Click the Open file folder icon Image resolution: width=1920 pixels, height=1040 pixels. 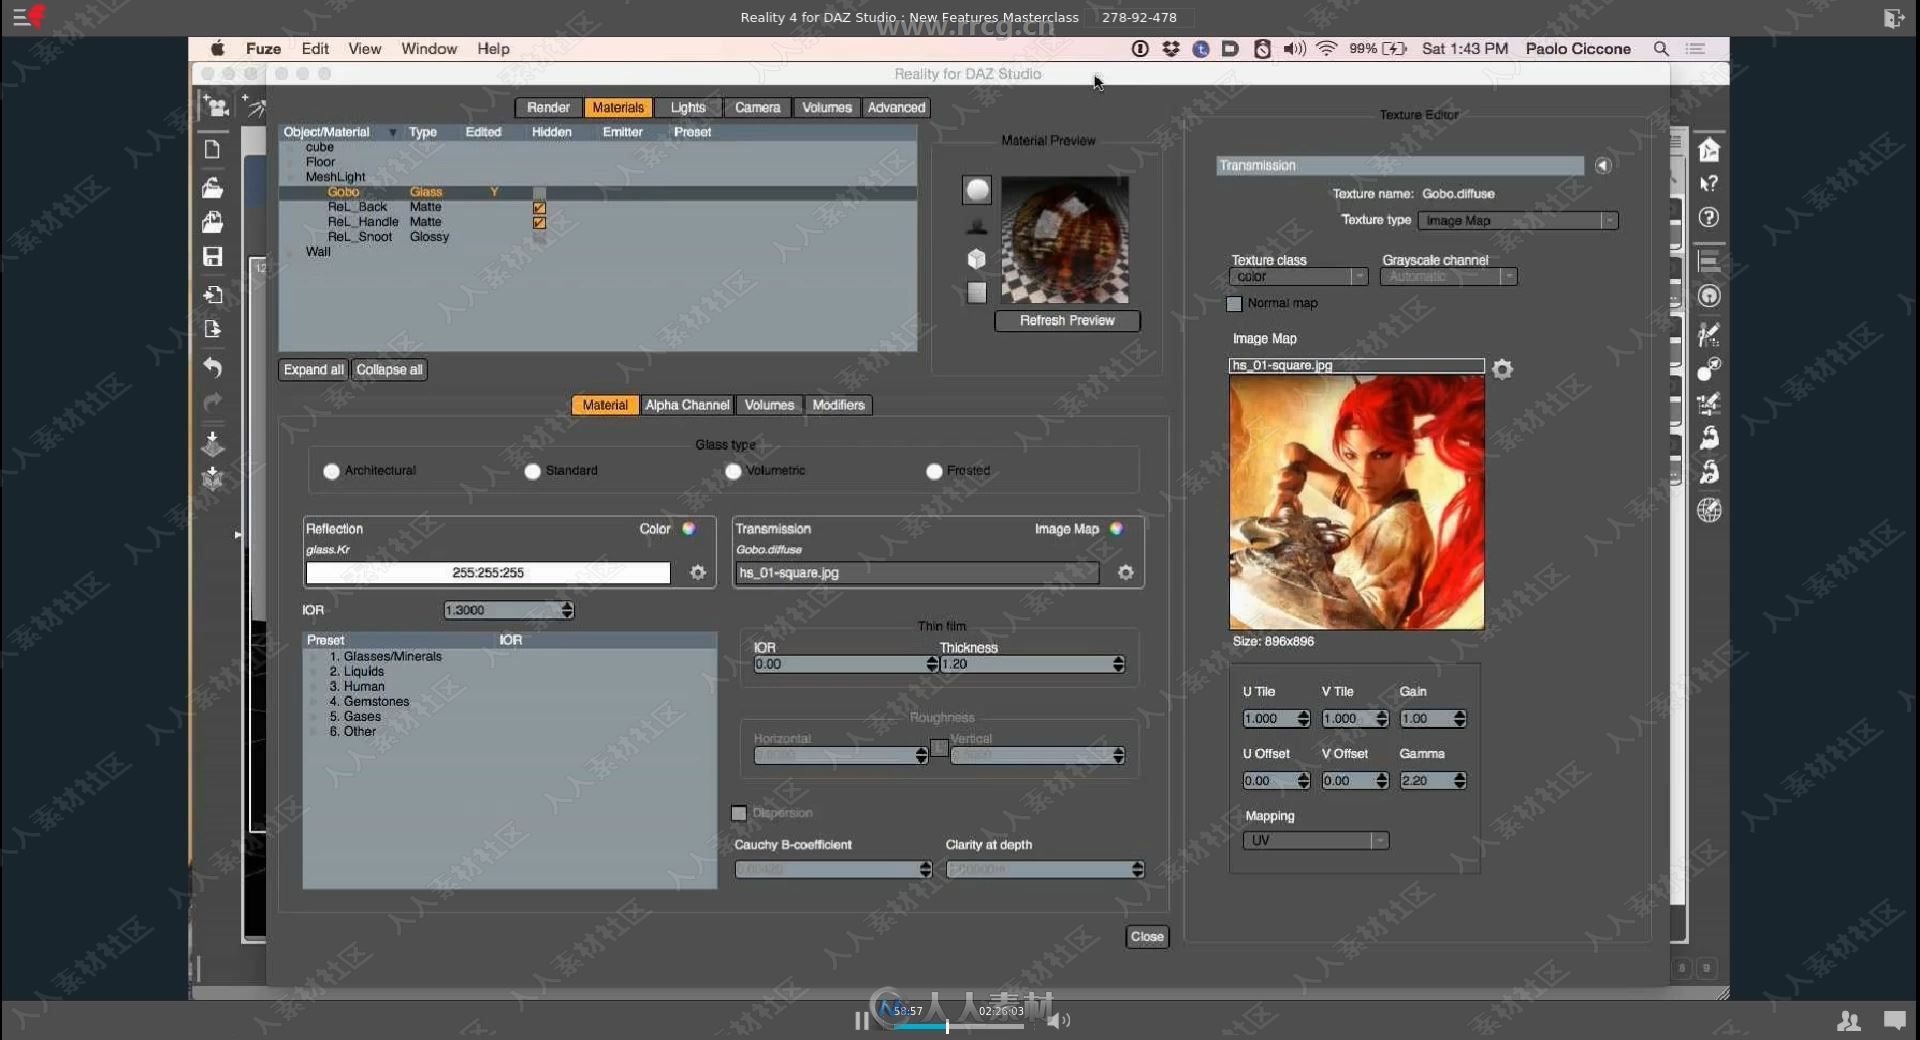pyautogui.click(x=212, y=187)
